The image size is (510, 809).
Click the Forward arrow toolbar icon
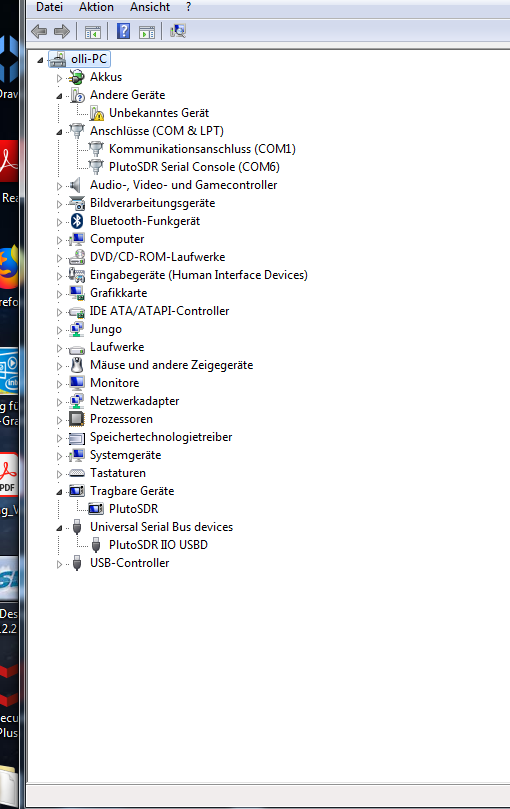pyautogui.click(x=62, y=32)
